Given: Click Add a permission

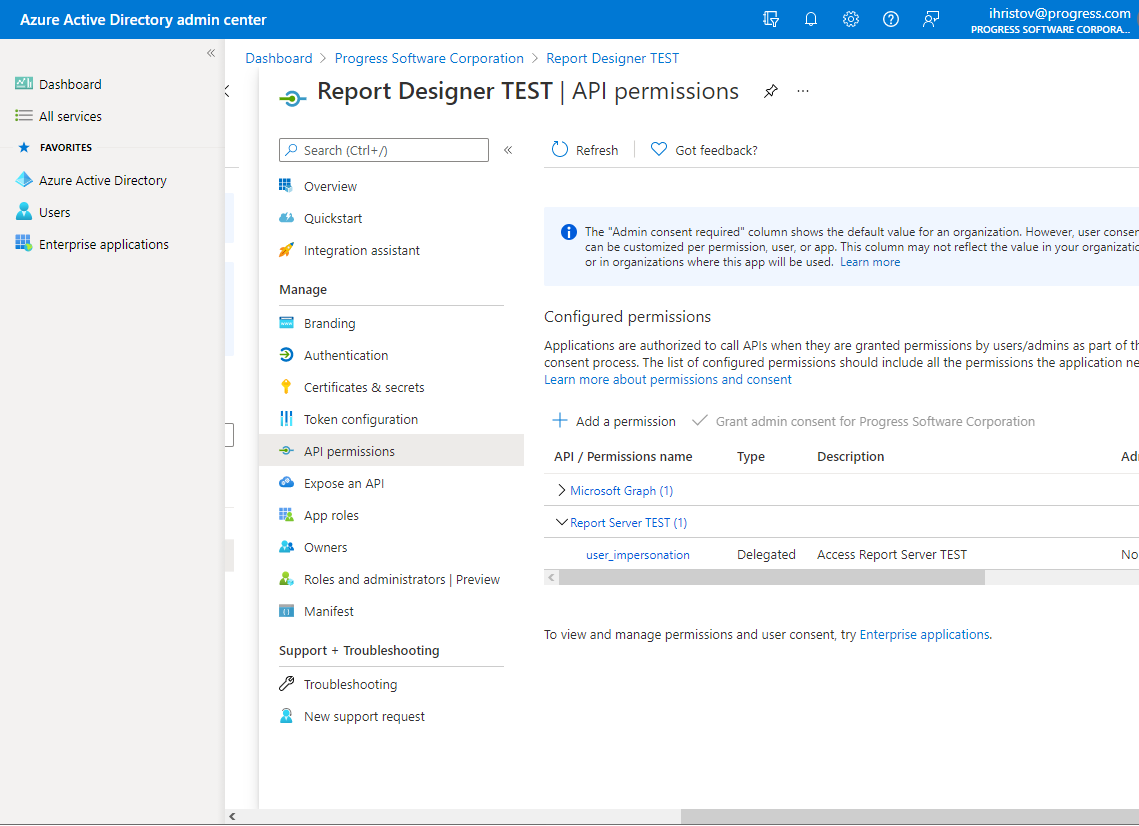Looking at the screenshot, I should [614, 420].
